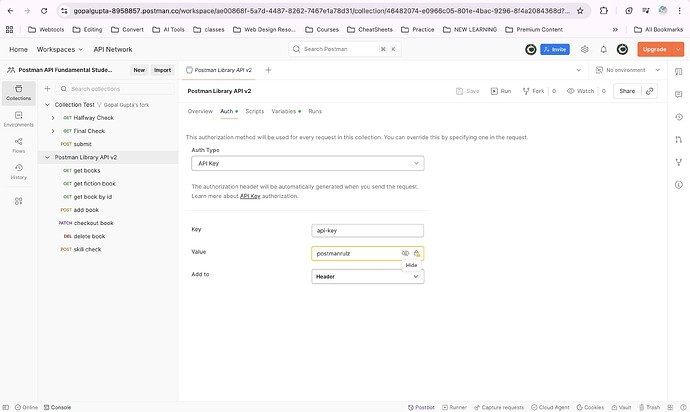Image resolution: width=690 pixels, height=412 pixels.
Task: Expand the Halfway Check request
Action: click(x=53, y=118)
